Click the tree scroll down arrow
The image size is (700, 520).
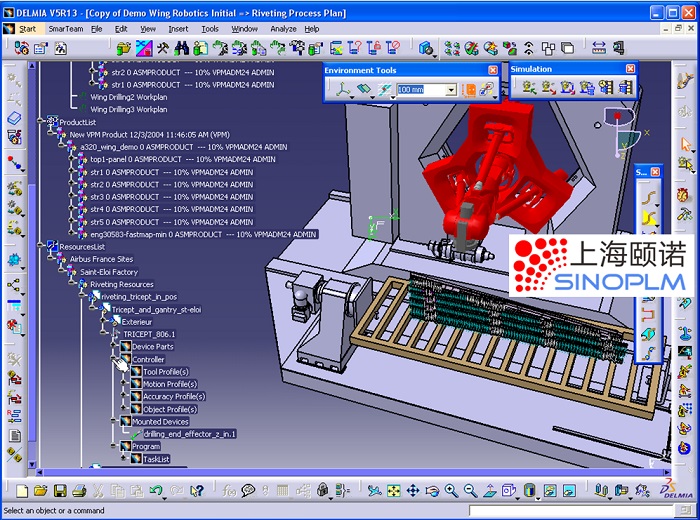[x=32, y=464]
